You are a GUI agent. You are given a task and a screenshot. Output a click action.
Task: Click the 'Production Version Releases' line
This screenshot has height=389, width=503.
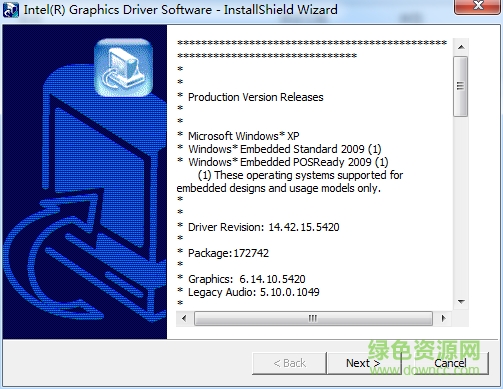point(256,97)
